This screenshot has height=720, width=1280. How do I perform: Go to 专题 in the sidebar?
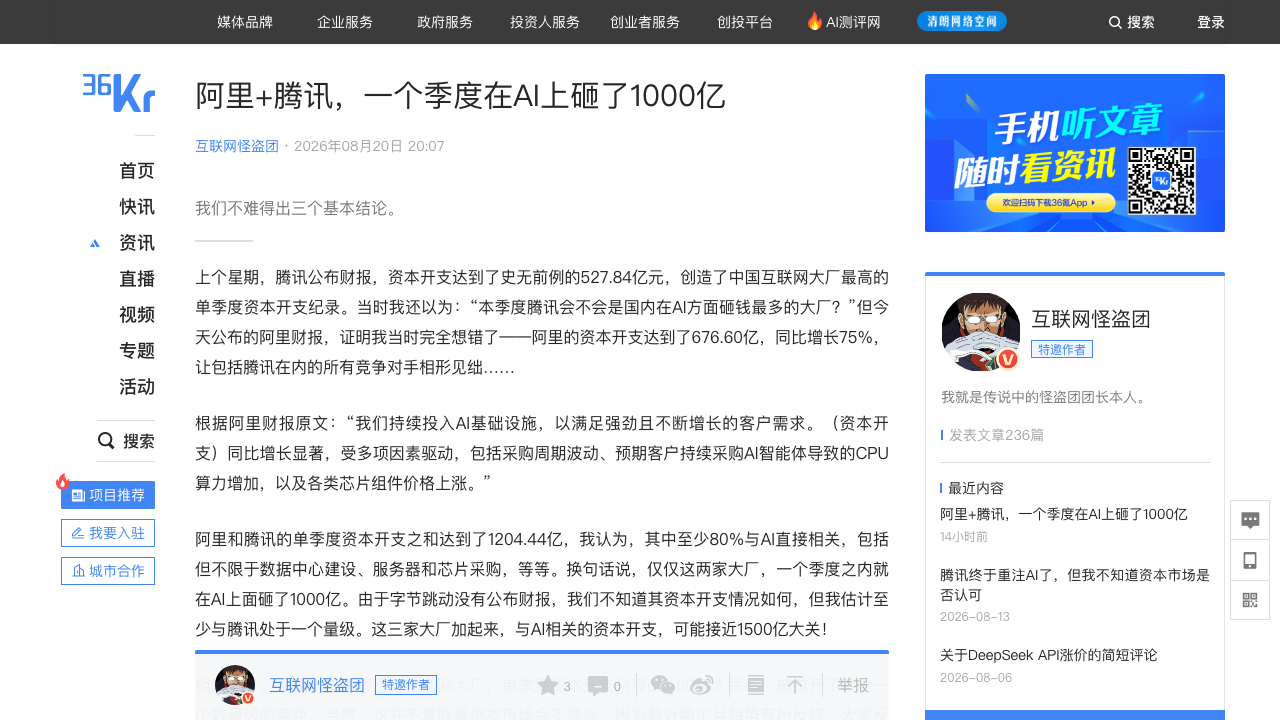pos(137,351)
